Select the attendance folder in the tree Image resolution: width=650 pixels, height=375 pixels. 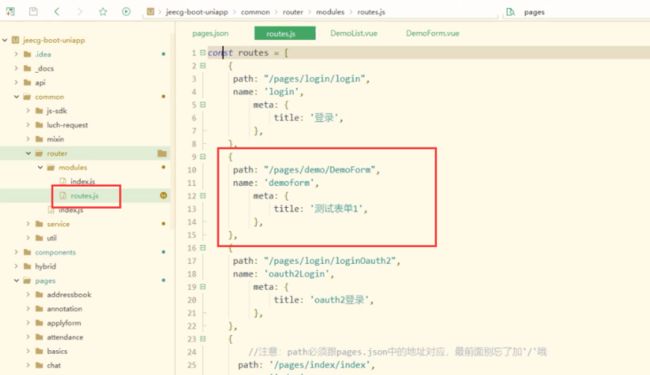[x=65, y=337]
